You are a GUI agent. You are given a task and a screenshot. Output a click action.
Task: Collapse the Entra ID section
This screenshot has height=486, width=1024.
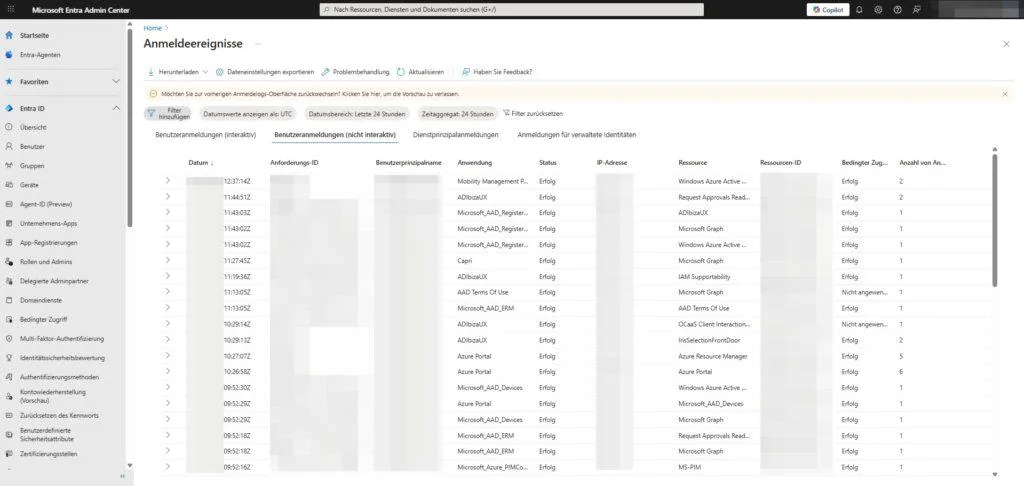point(116,108)
